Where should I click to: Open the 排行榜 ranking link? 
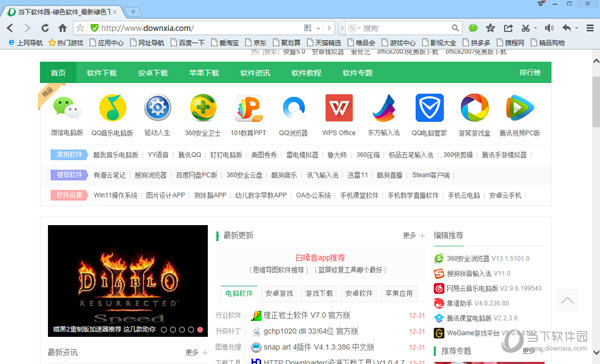click(x=530, y=73)
